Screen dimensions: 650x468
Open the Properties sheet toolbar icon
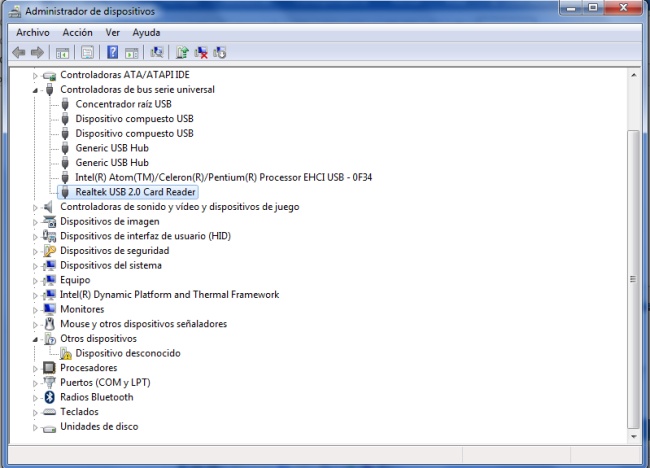point(87,53)
